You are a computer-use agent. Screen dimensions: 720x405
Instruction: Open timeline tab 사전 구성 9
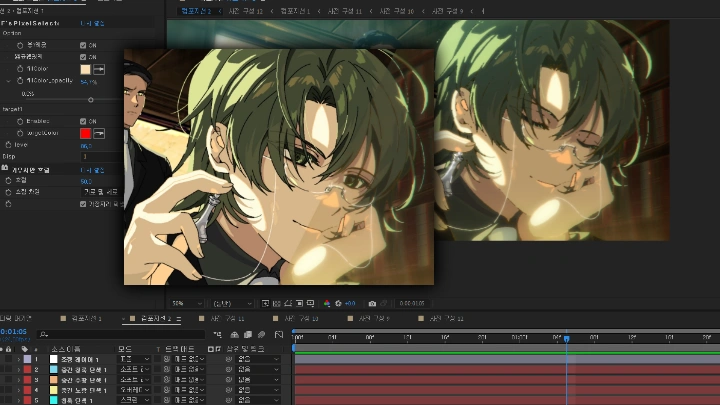point(374,318)
